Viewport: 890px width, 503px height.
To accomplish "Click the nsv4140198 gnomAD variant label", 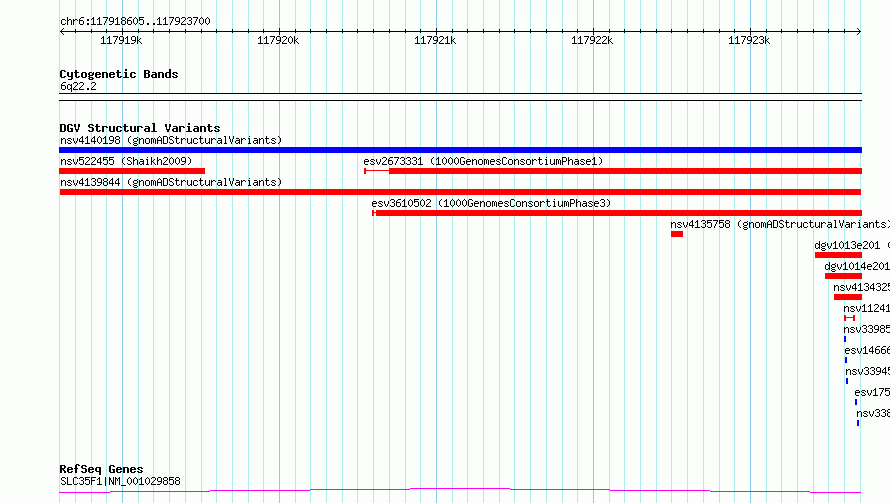I will click(x=171, y=140).
